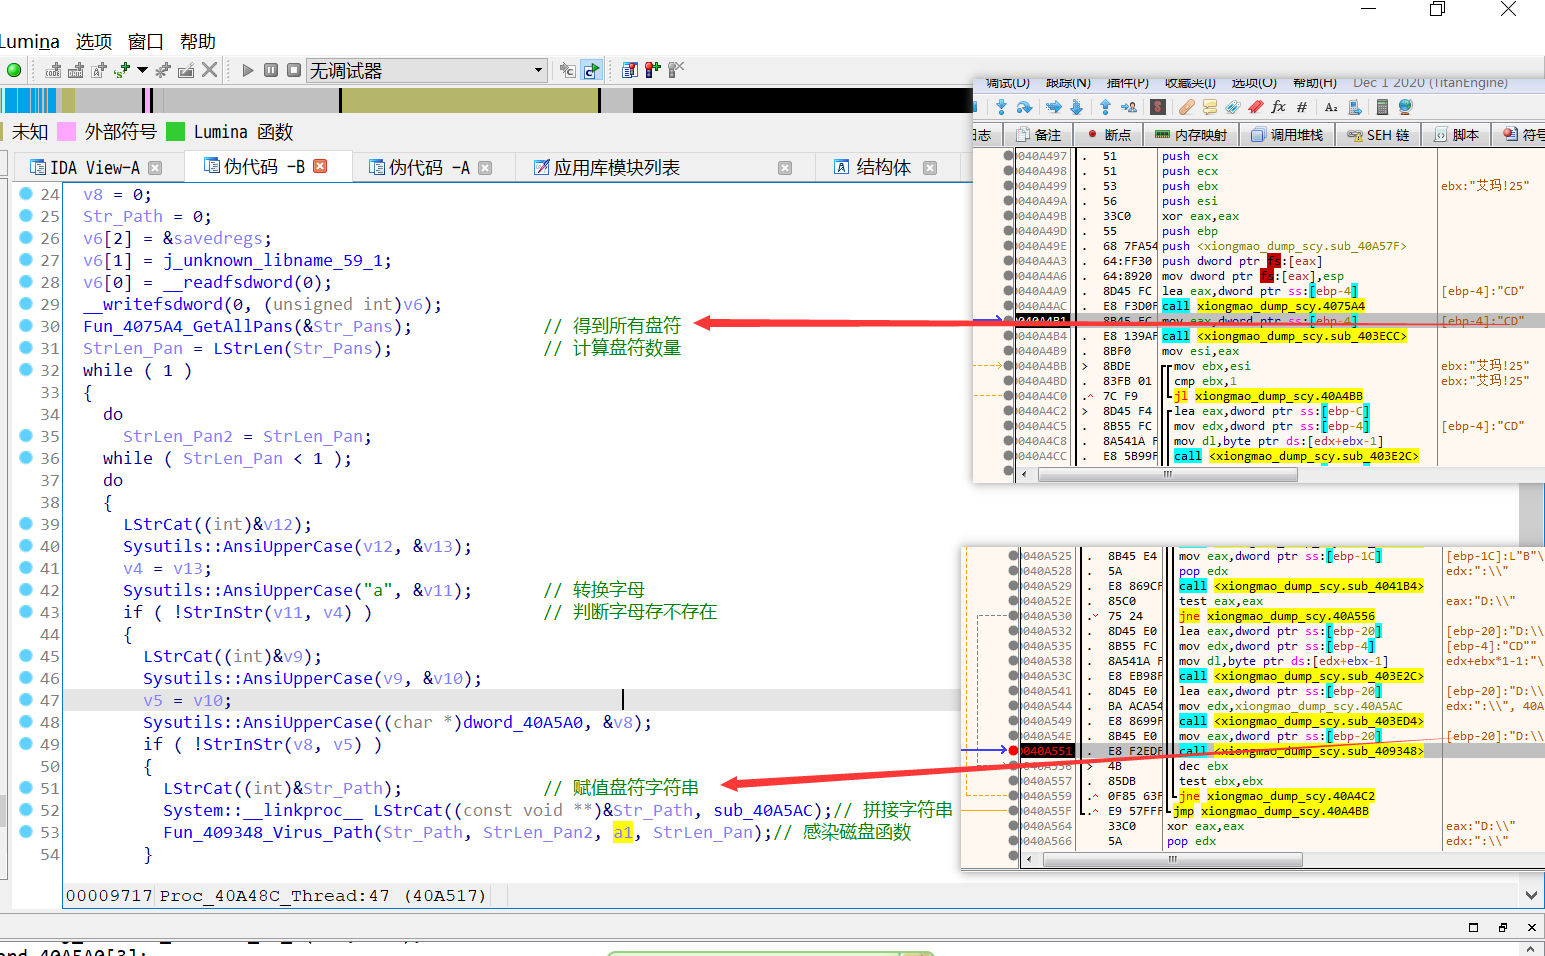Close the 结构体 tab
The width and height of the screenshot is (1545, 956).
tap(930, 168)
